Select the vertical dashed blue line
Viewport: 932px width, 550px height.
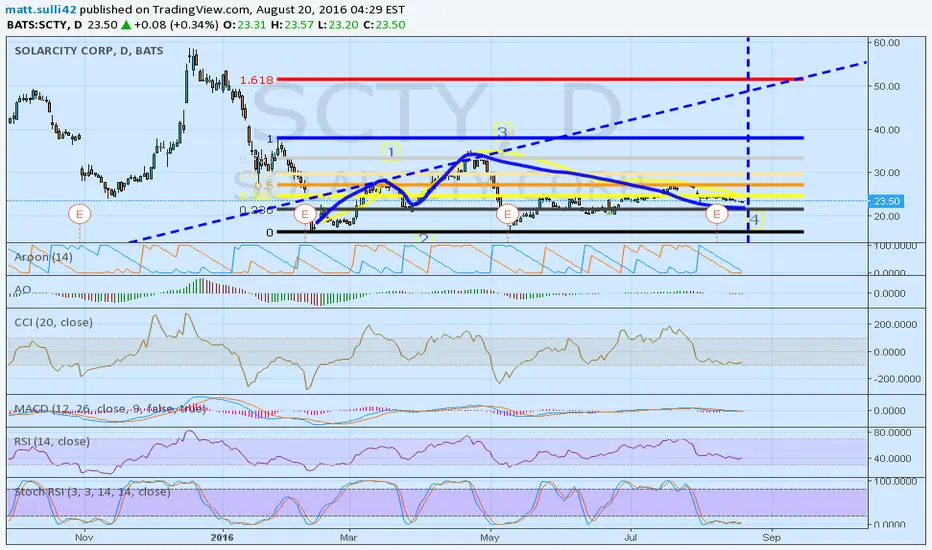coord(748,140)
